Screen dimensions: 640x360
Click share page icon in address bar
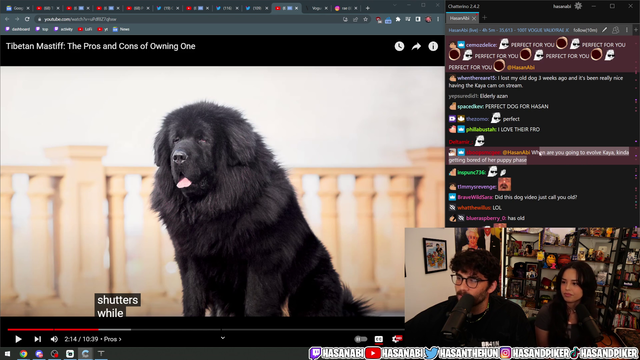click(x=356, y=19)
